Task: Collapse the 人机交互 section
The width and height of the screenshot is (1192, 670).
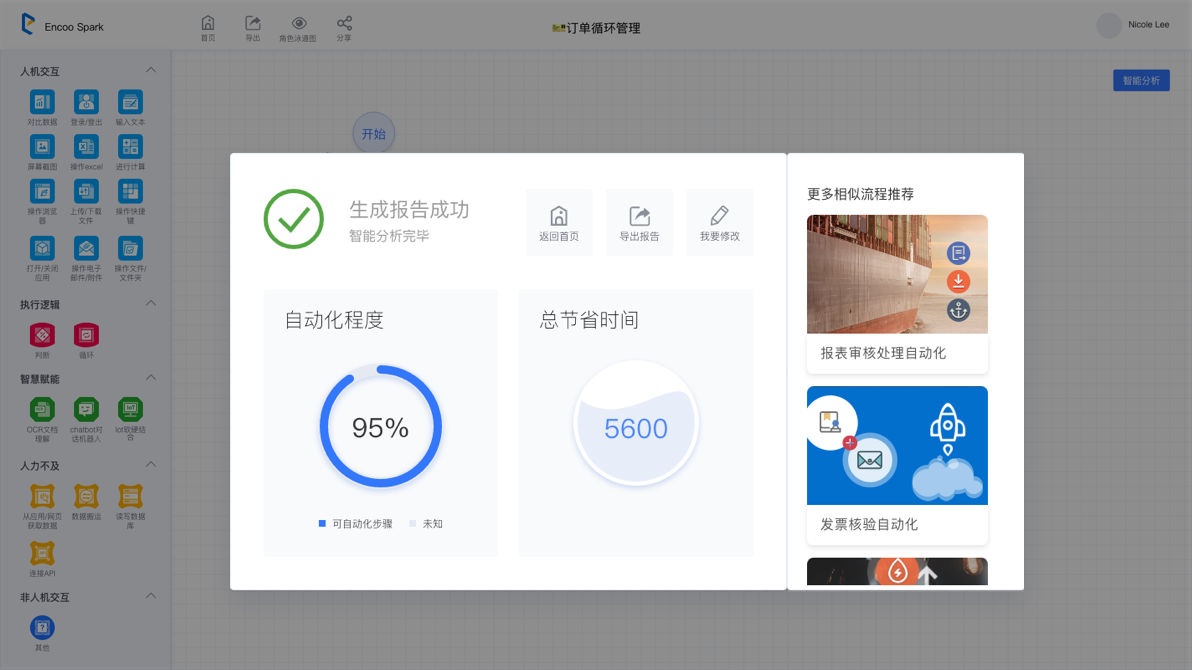Action: 151,70
